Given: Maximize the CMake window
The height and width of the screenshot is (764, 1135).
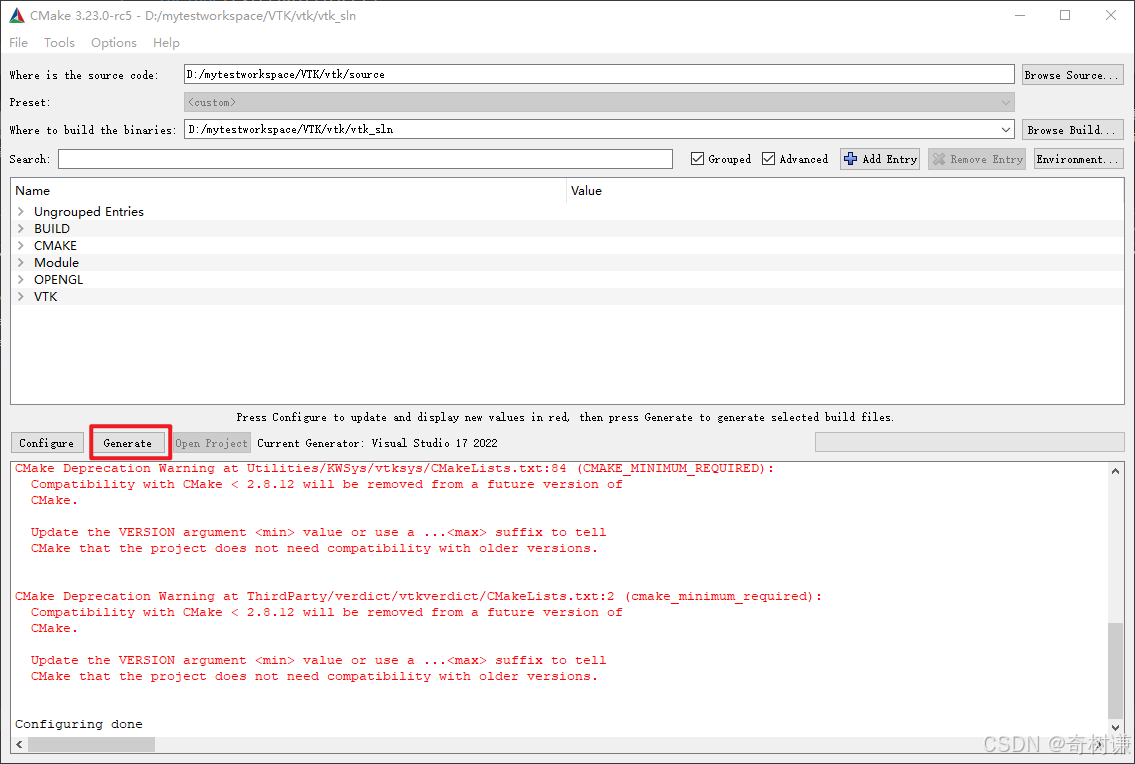Looking at the screenshot, I should pyautogui.click(x=1065, y=15).
